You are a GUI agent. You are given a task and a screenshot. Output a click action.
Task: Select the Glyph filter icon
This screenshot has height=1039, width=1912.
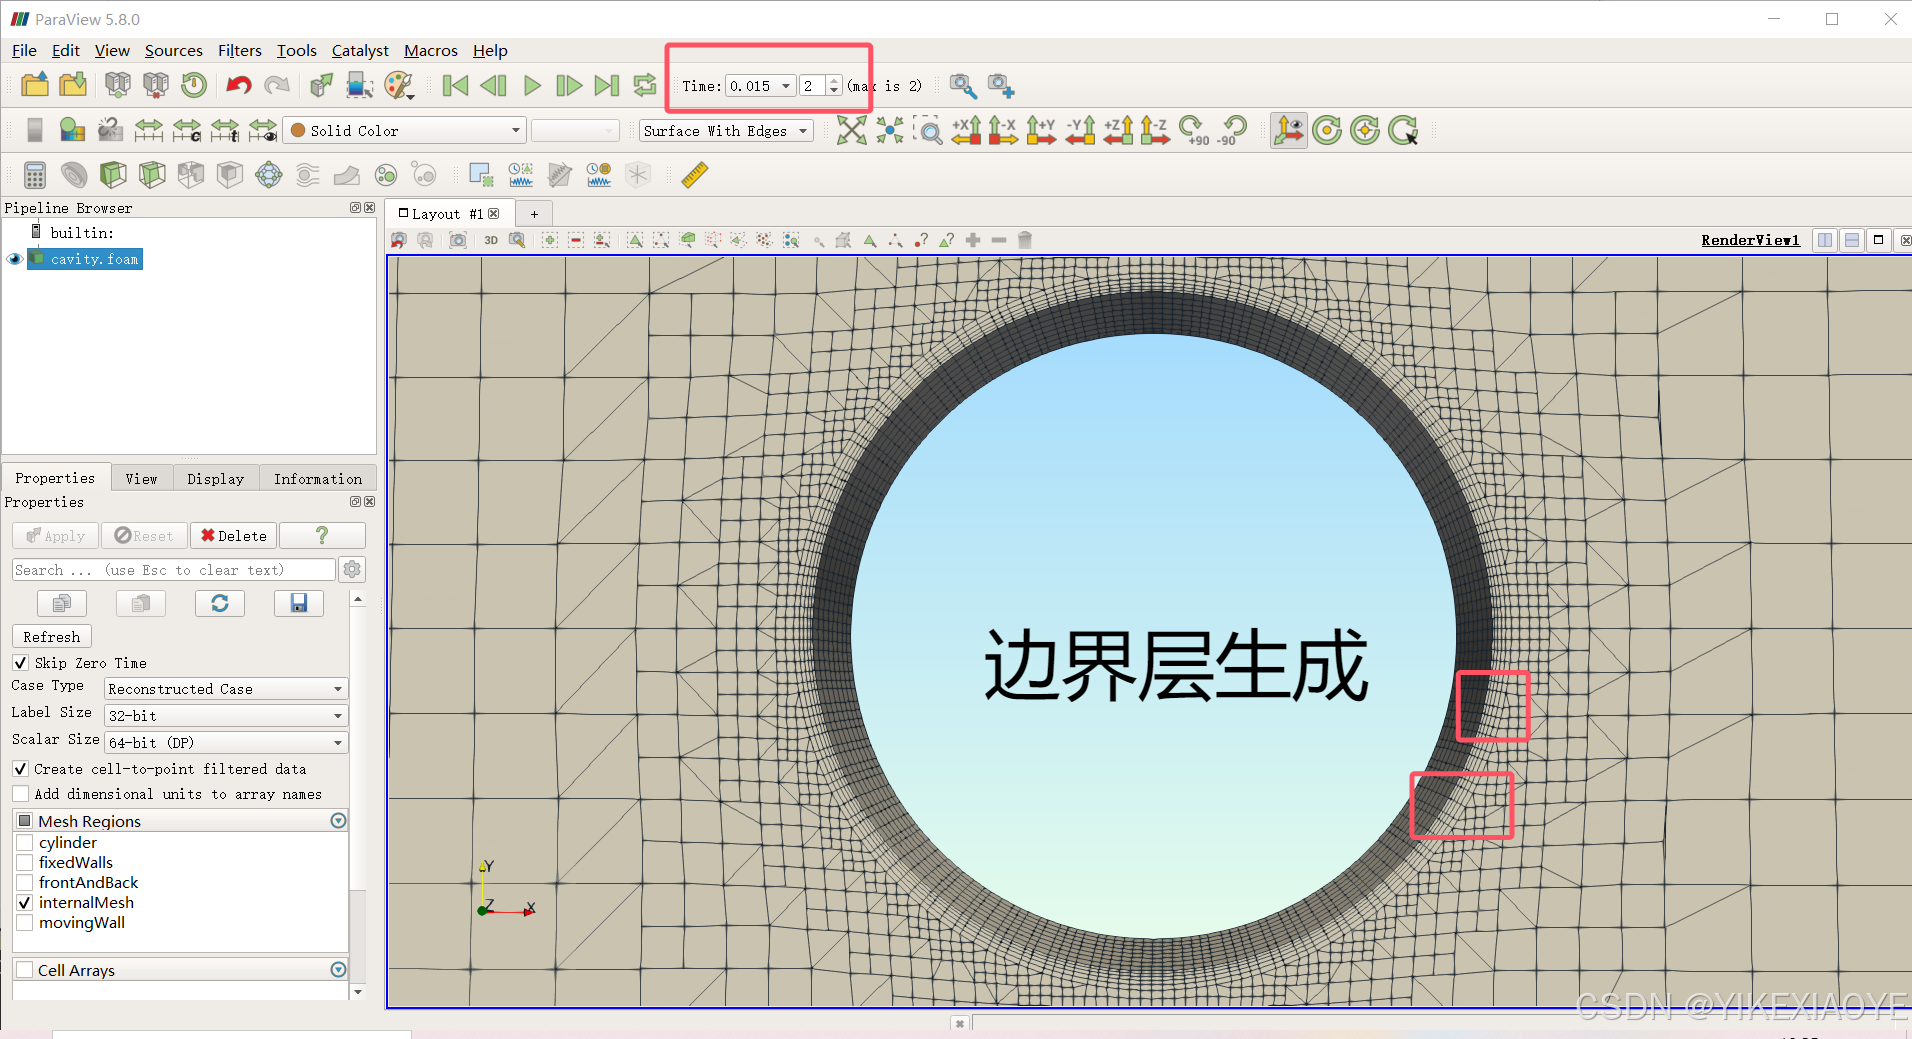click(x=268, y=174)
